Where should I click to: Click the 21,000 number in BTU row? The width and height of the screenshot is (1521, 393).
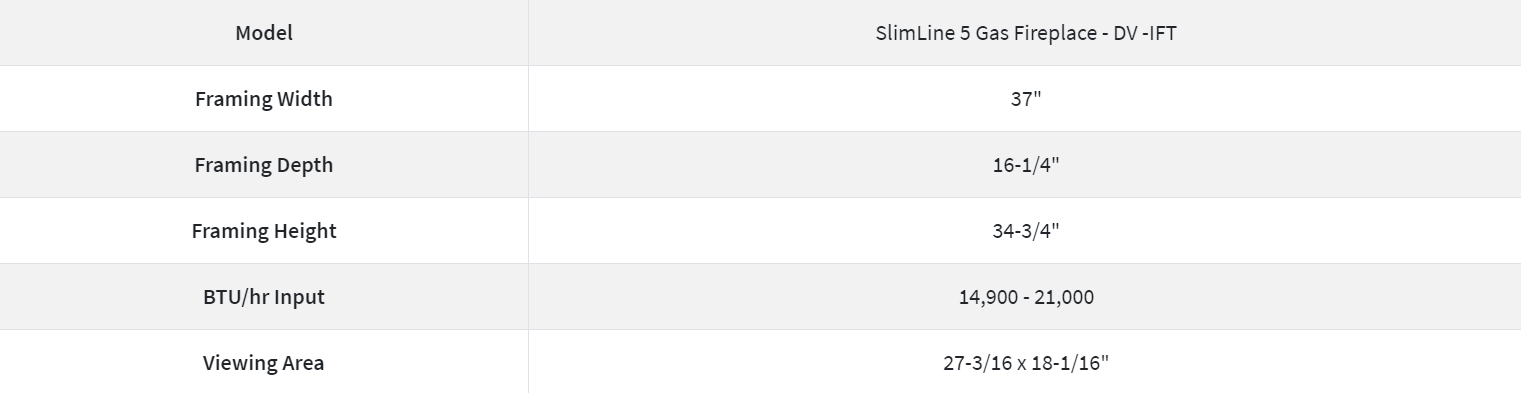[1065, 297]
